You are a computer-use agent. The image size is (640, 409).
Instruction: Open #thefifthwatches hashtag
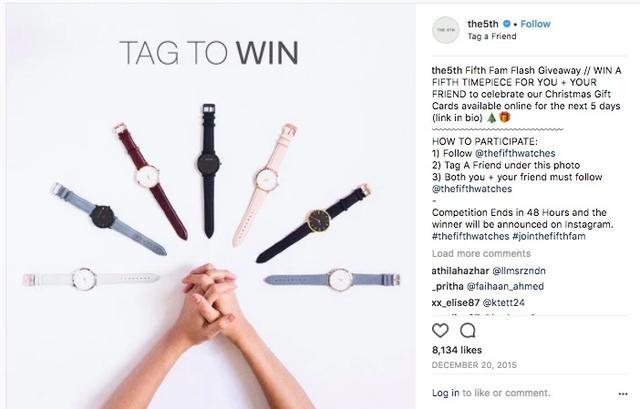point(471,236)
